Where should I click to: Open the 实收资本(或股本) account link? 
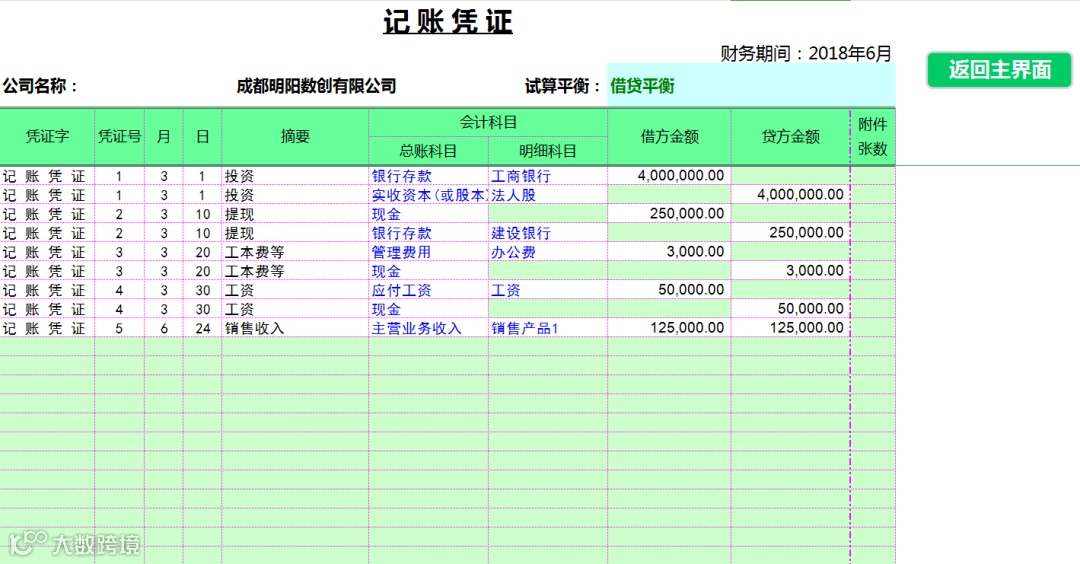click(x=428, y=195)
